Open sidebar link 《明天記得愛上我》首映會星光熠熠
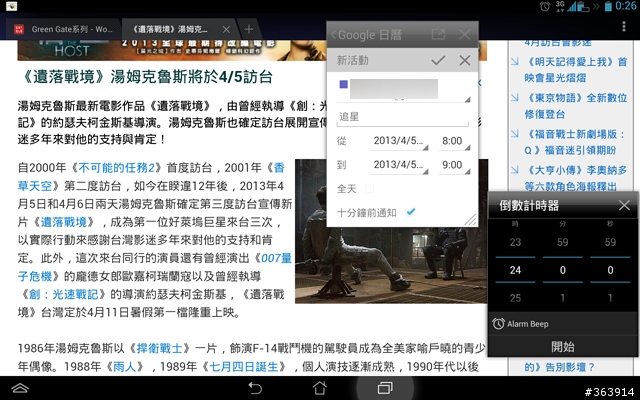 pyautogui.click(x=576, y=70)
